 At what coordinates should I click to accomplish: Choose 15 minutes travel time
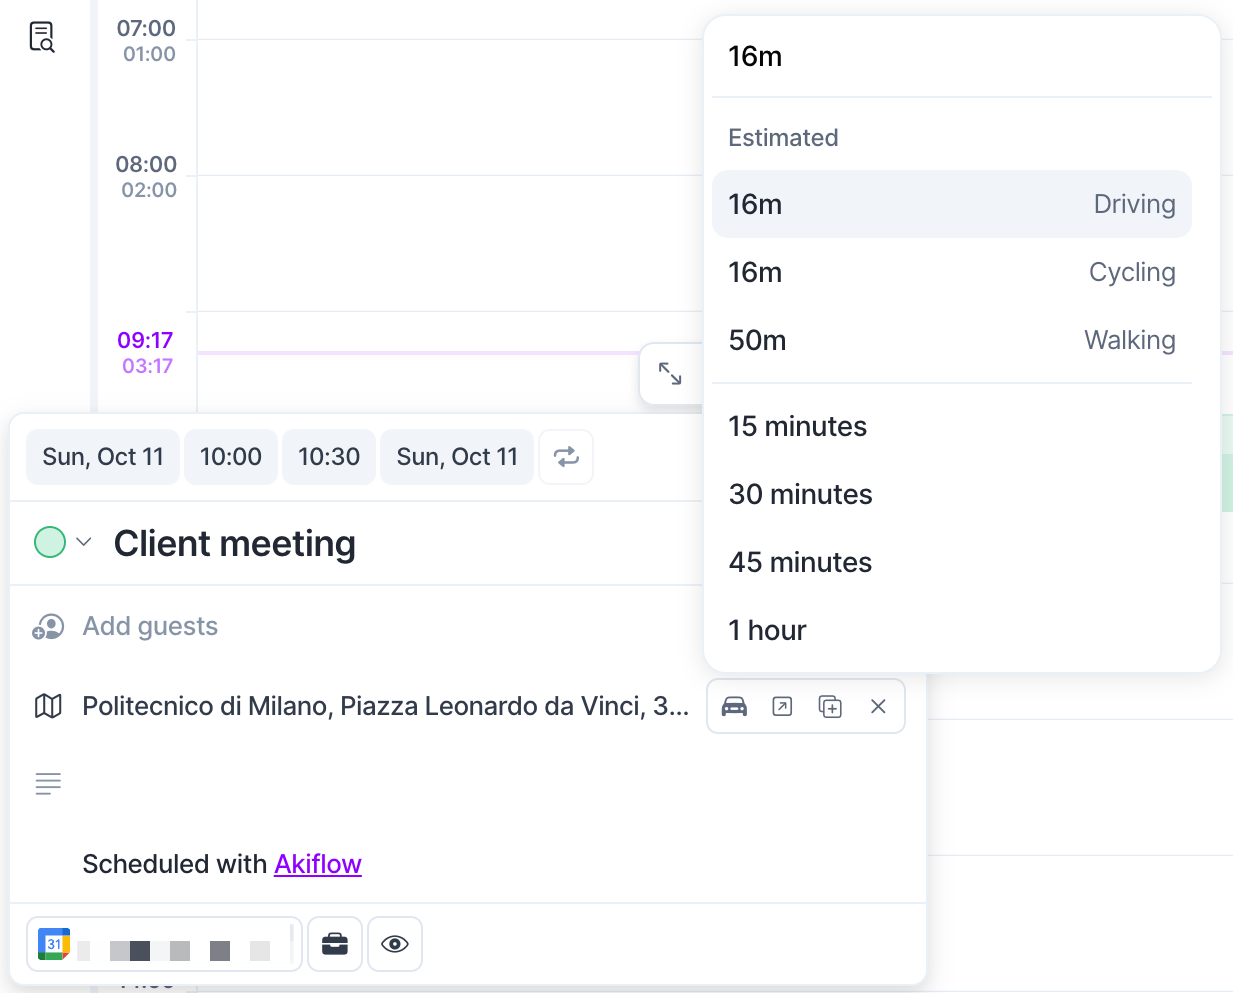click(x=952, y=426)
